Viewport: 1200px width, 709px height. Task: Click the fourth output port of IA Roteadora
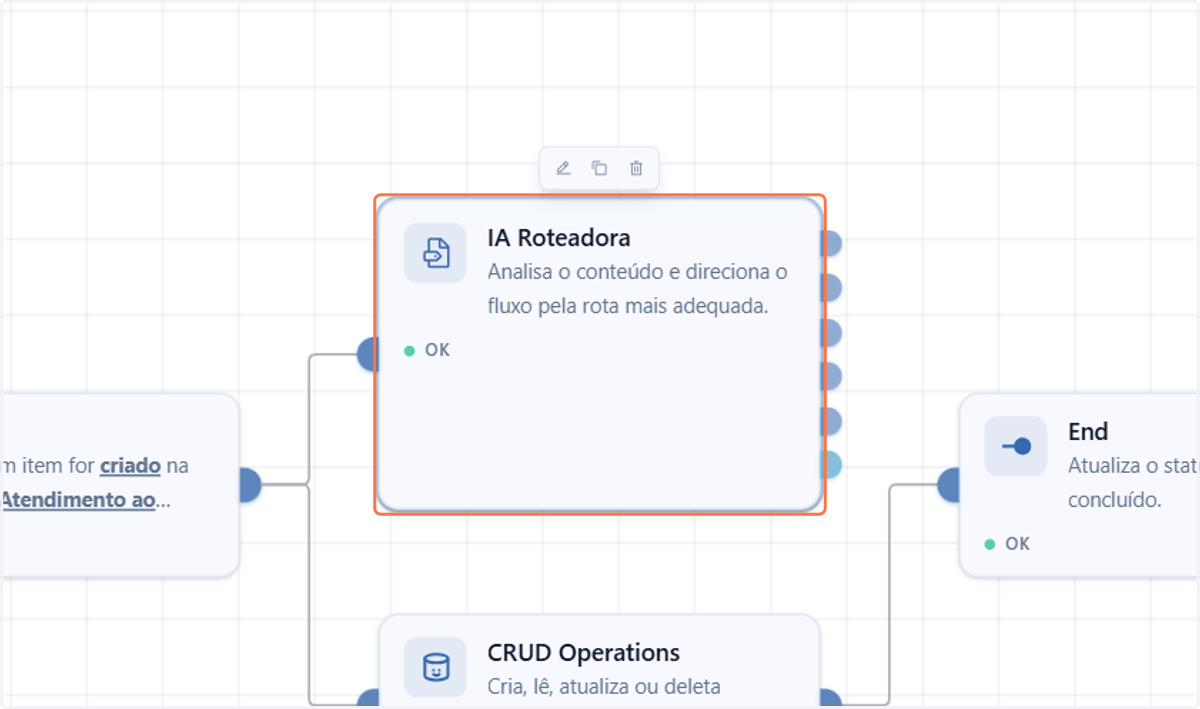(831, 376)
